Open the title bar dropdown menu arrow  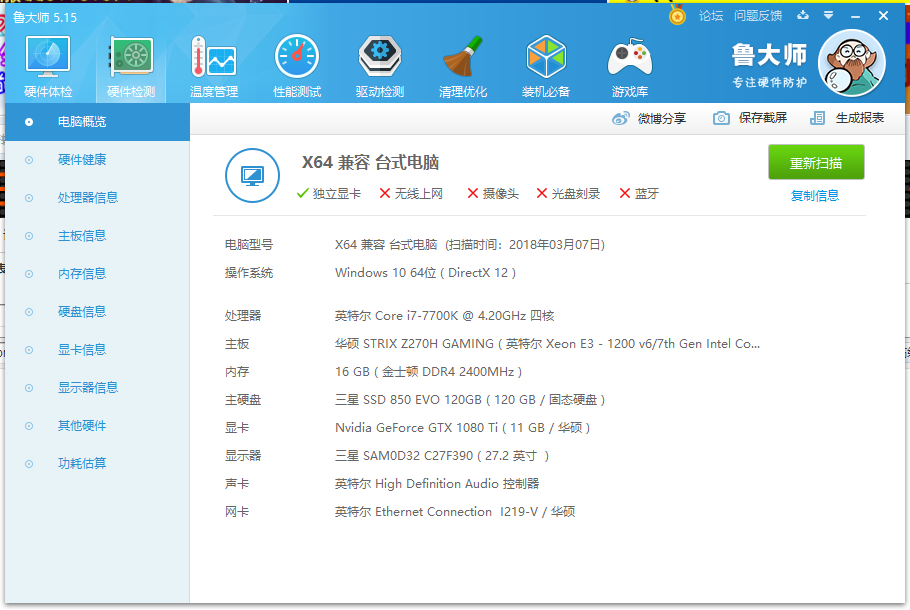click(x=829, y=15)
